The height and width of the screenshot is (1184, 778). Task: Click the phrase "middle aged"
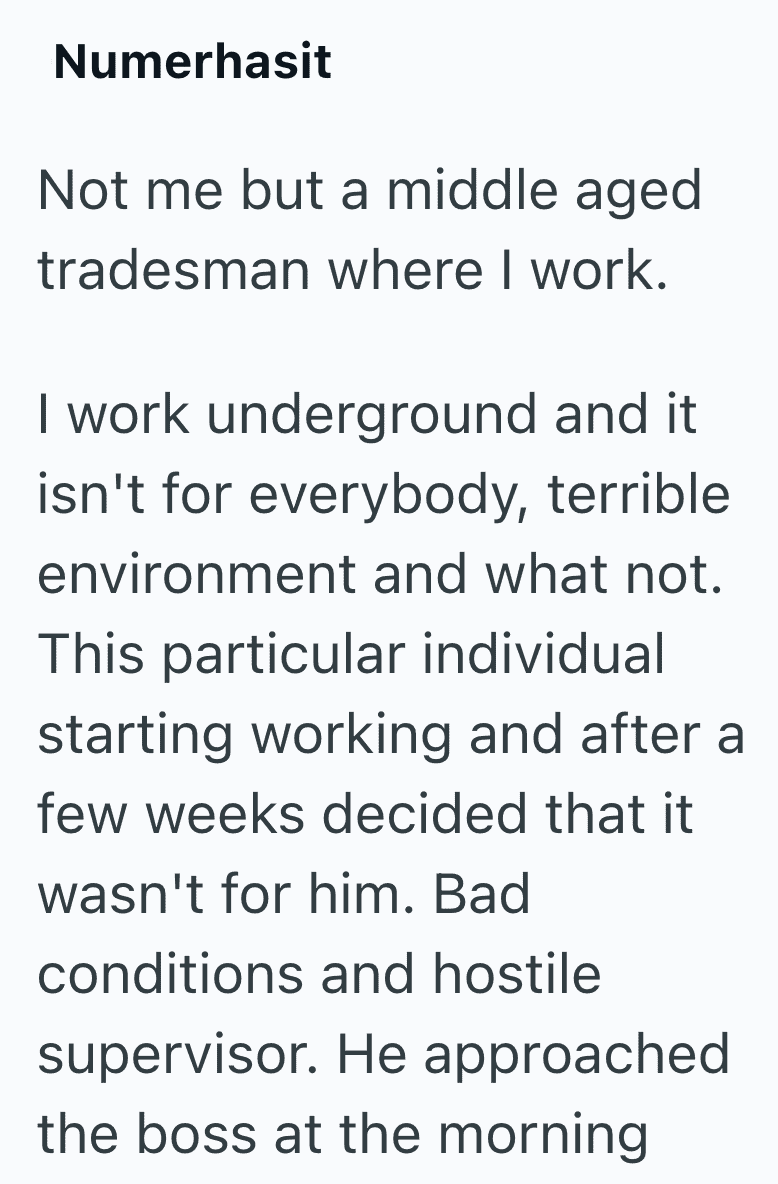pyautogui.click(x=544, y=190)
